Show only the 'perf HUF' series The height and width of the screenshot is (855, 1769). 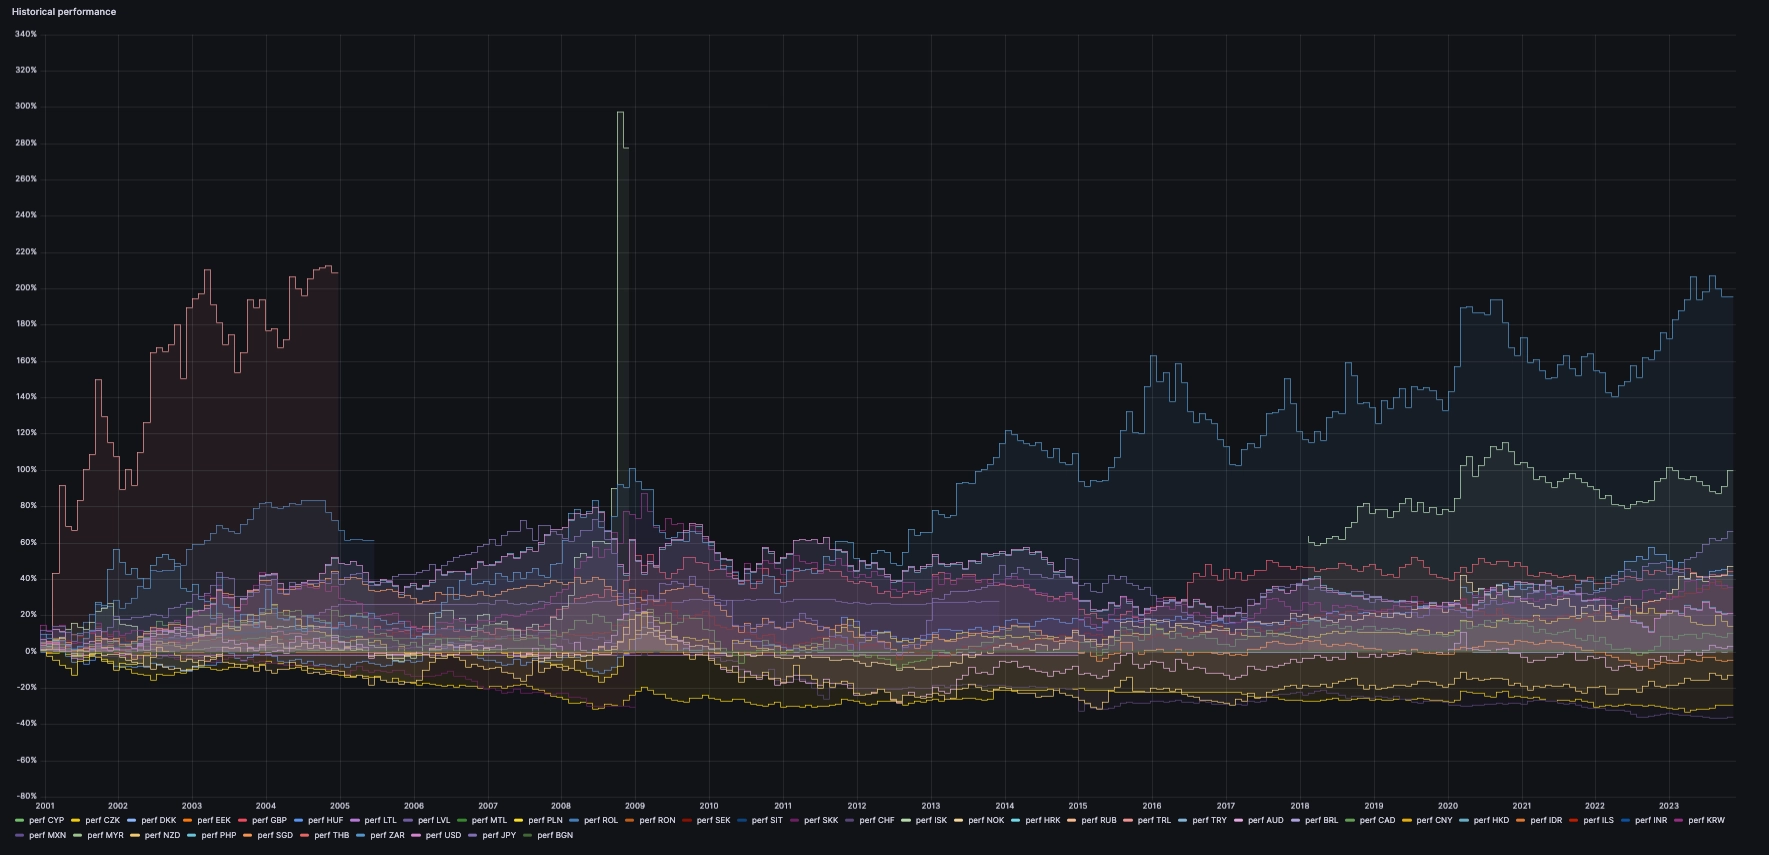point(326,820)
